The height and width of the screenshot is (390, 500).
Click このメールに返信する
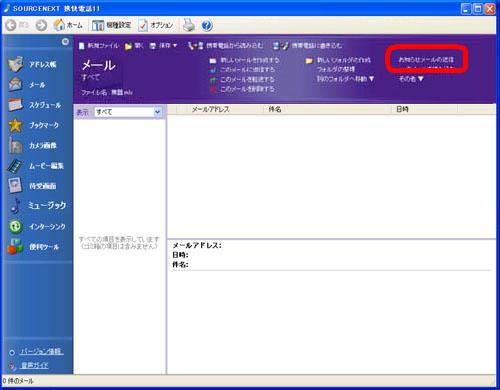point(242,70)
